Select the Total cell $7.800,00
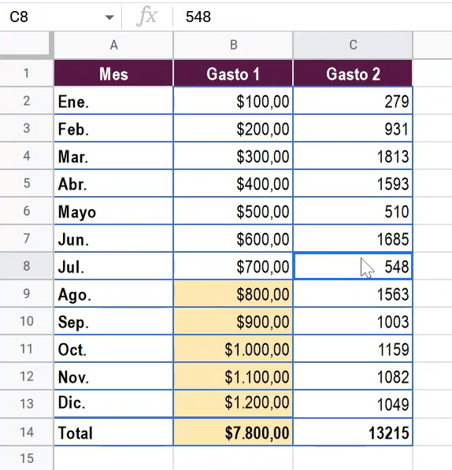452x470 pixels. tap(233, 432)
